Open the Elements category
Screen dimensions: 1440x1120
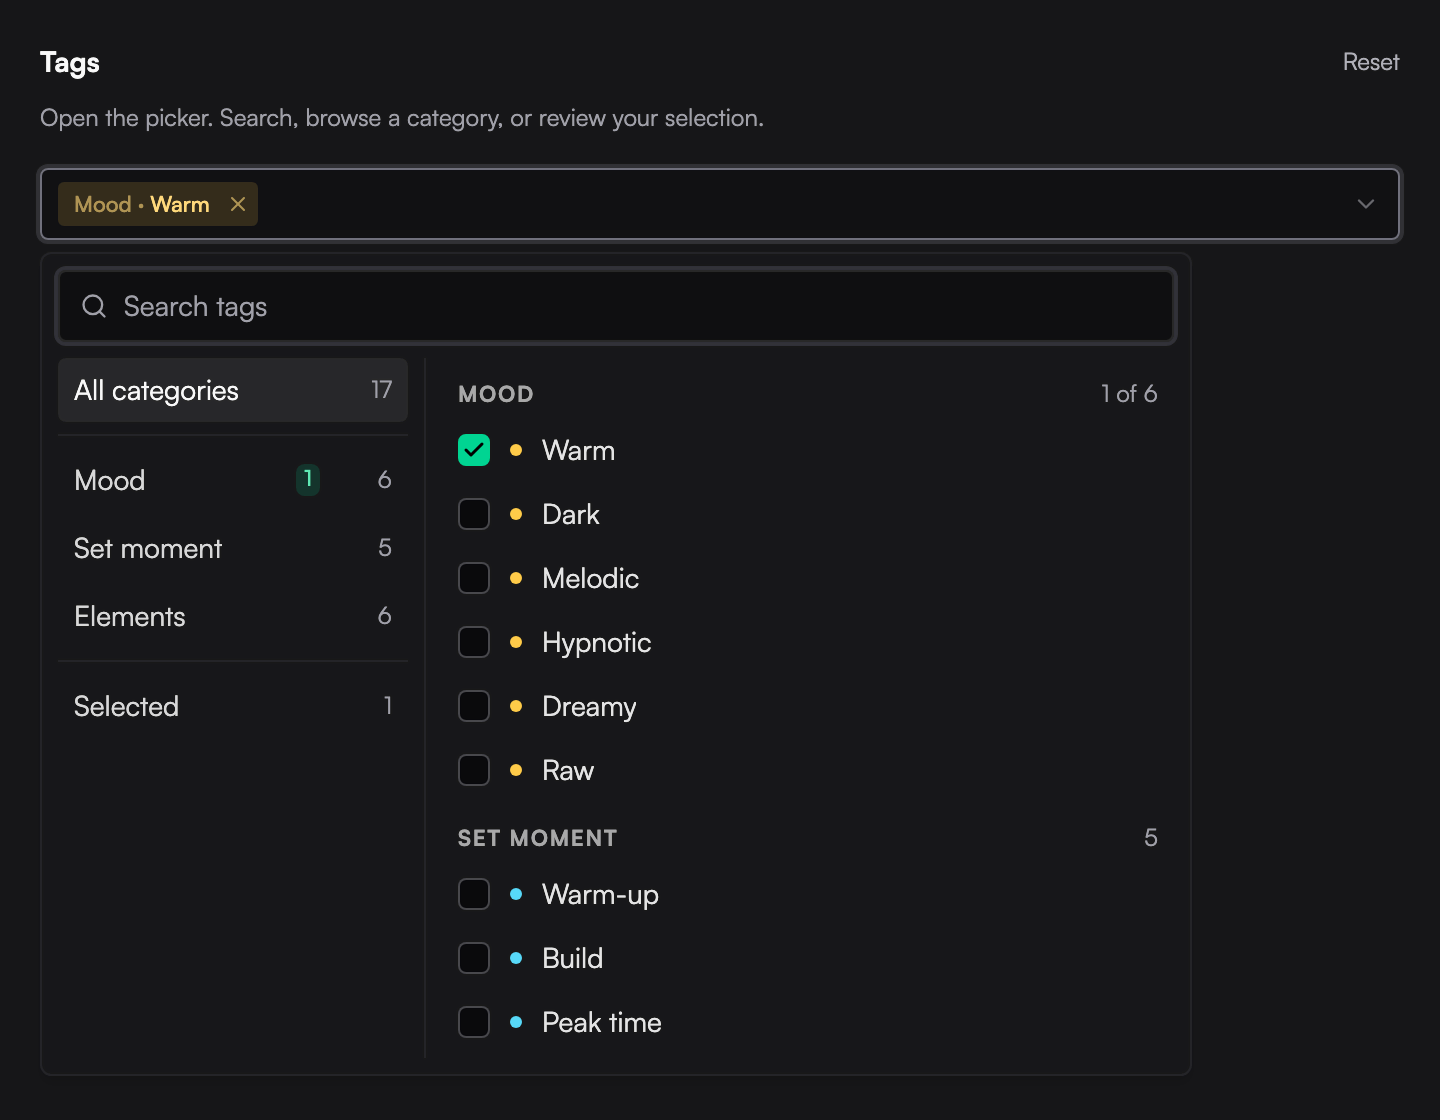click(x=233, y=616)
